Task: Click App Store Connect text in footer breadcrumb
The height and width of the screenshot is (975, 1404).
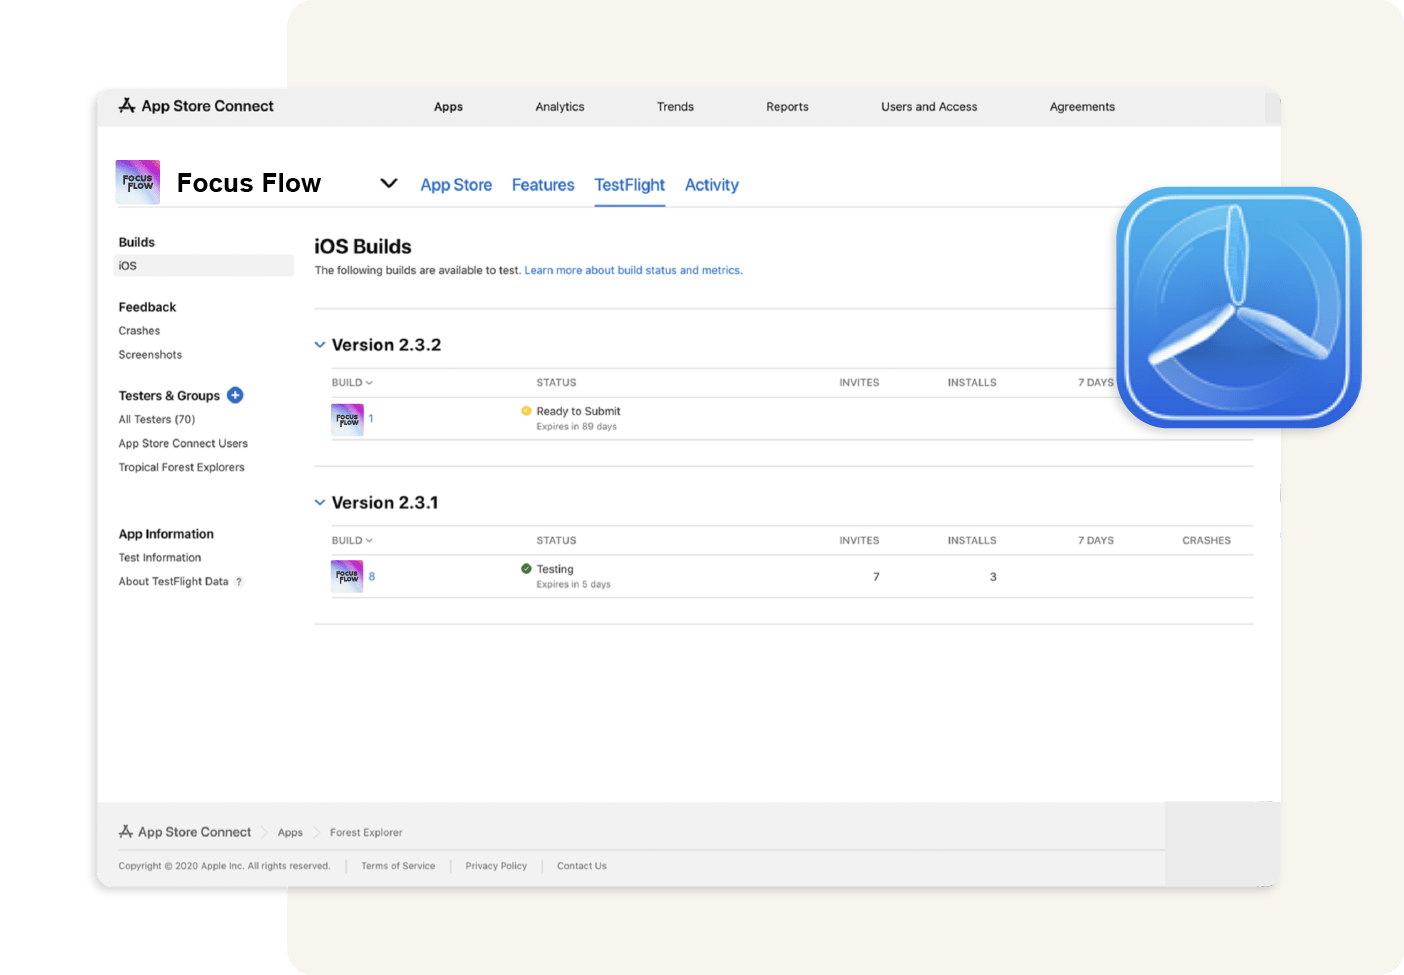Action: (x=194, y=832)
